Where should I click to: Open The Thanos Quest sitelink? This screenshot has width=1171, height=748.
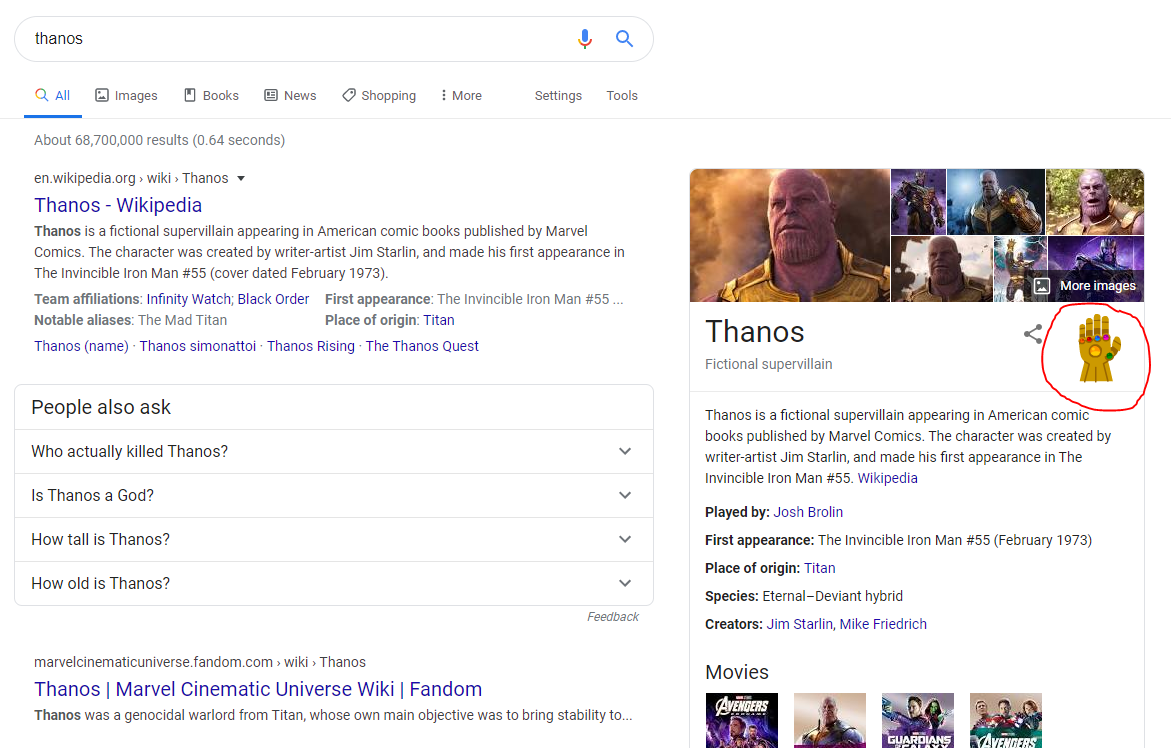(x=422, y=346)
